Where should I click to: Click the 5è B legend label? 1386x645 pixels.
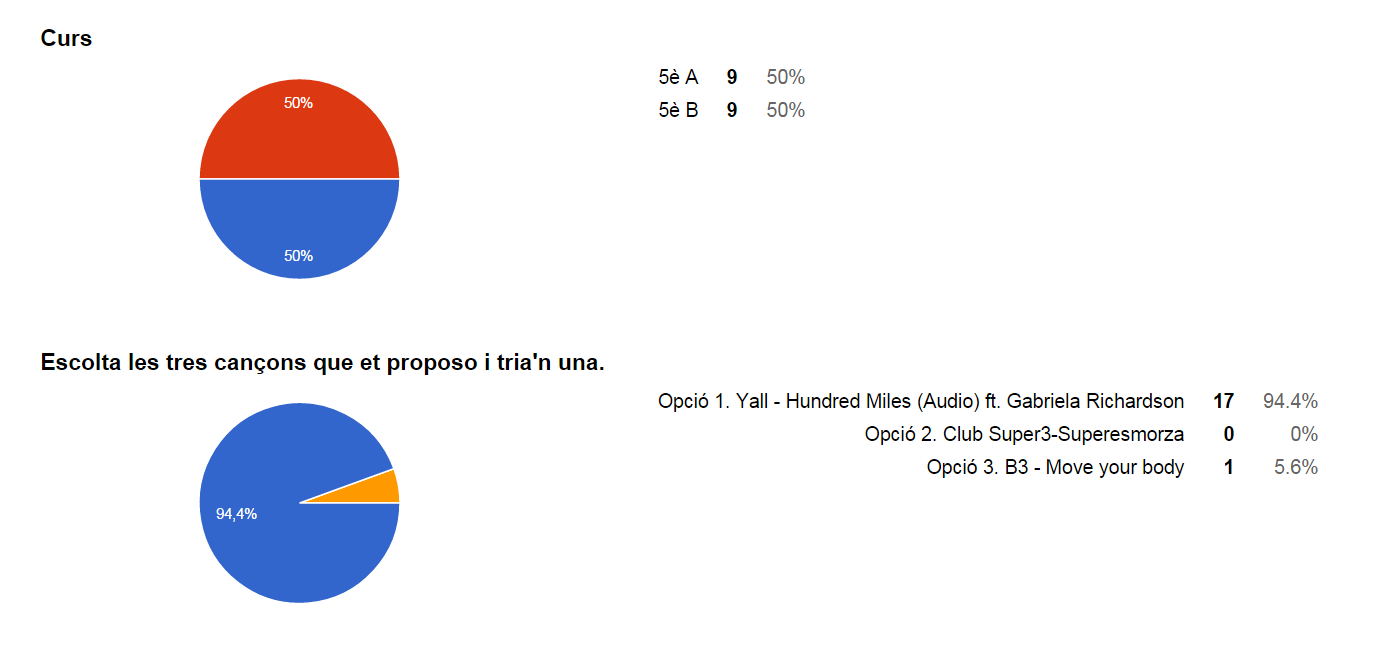678,110
